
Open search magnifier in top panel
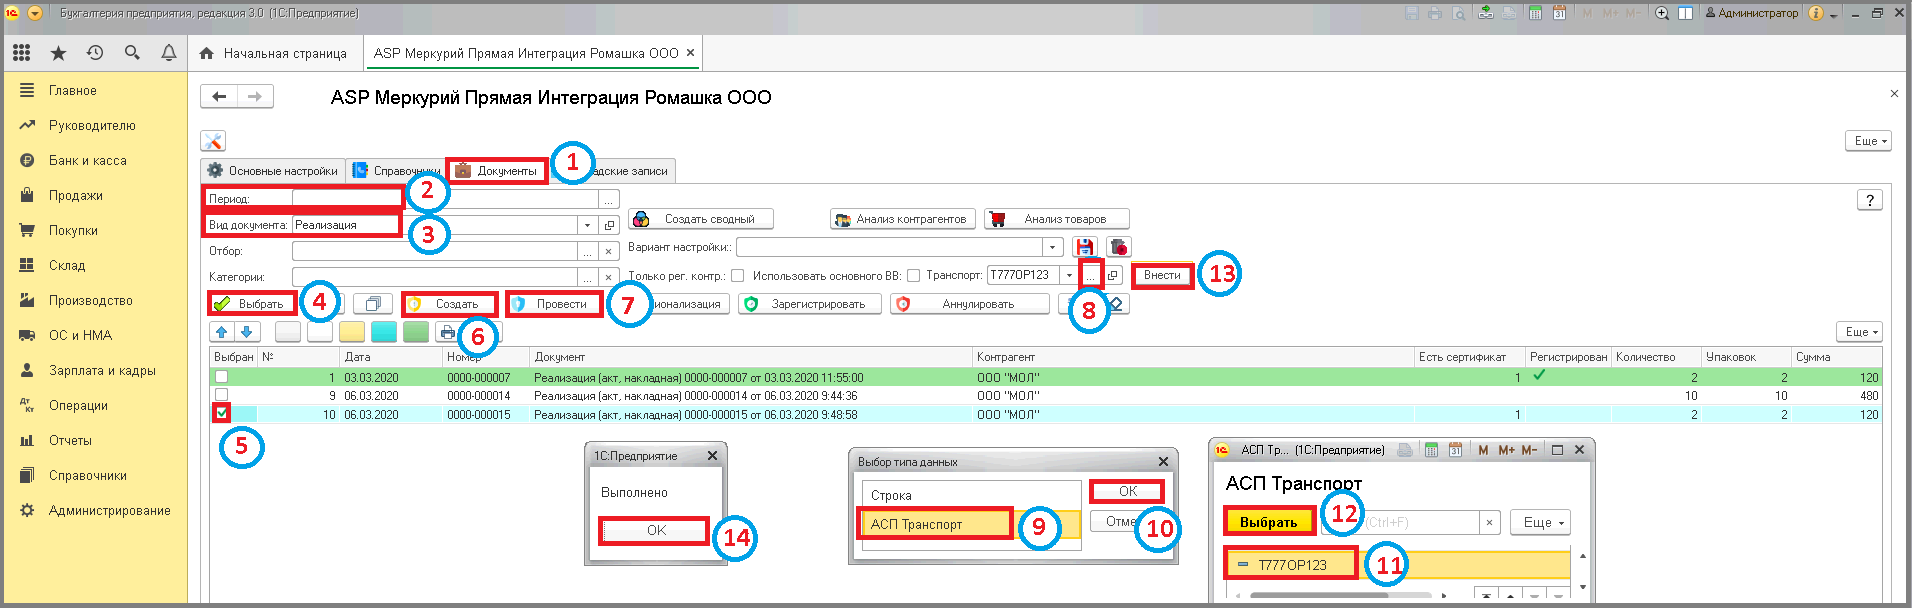[x=132, y=53]
